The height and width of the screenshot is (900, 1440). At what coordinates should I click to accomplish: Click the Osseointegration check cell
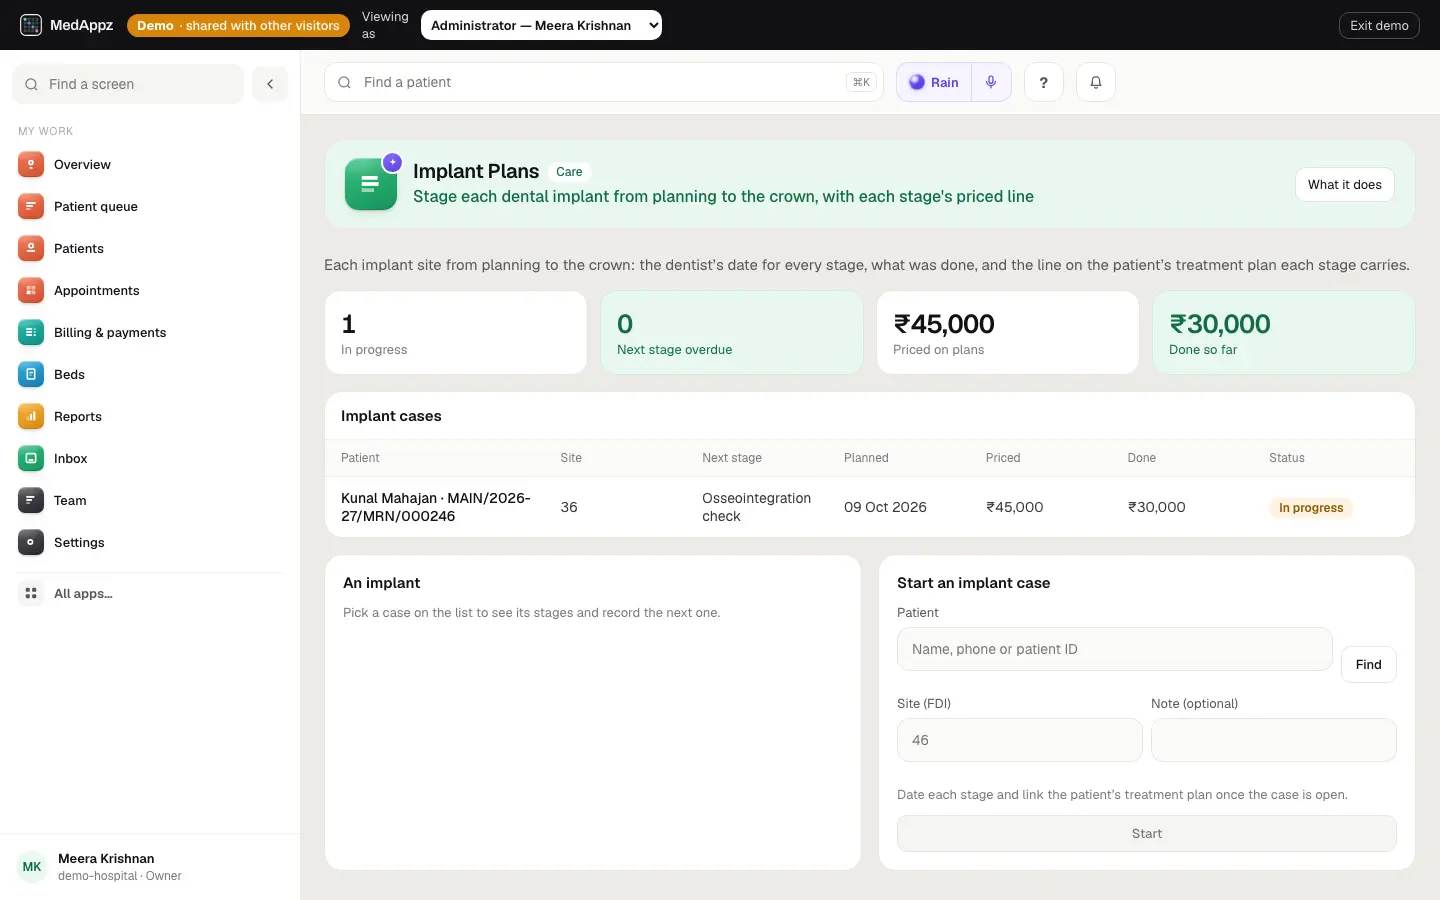(x=757, y=507)
